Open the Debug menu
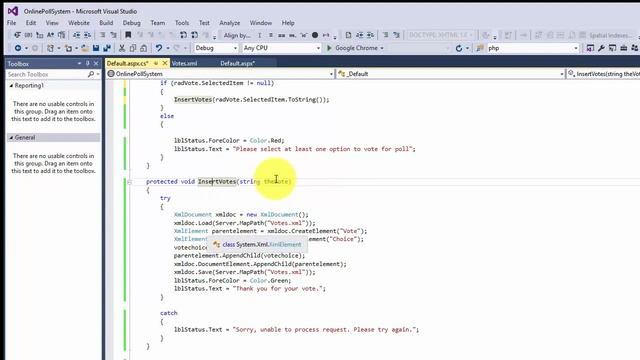Image resolution: width=640 pixels, height=360 pixels. pyautogui.click(x=131, y=23)
